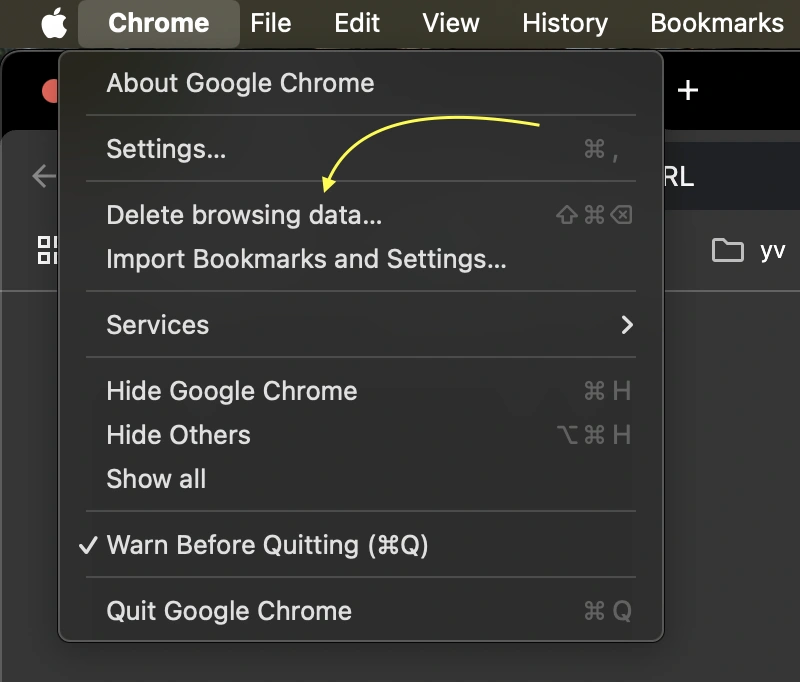Choose Hide Google Chrome
The width and height of the screenshot is (800, 682).
click(x=361, y=391)
